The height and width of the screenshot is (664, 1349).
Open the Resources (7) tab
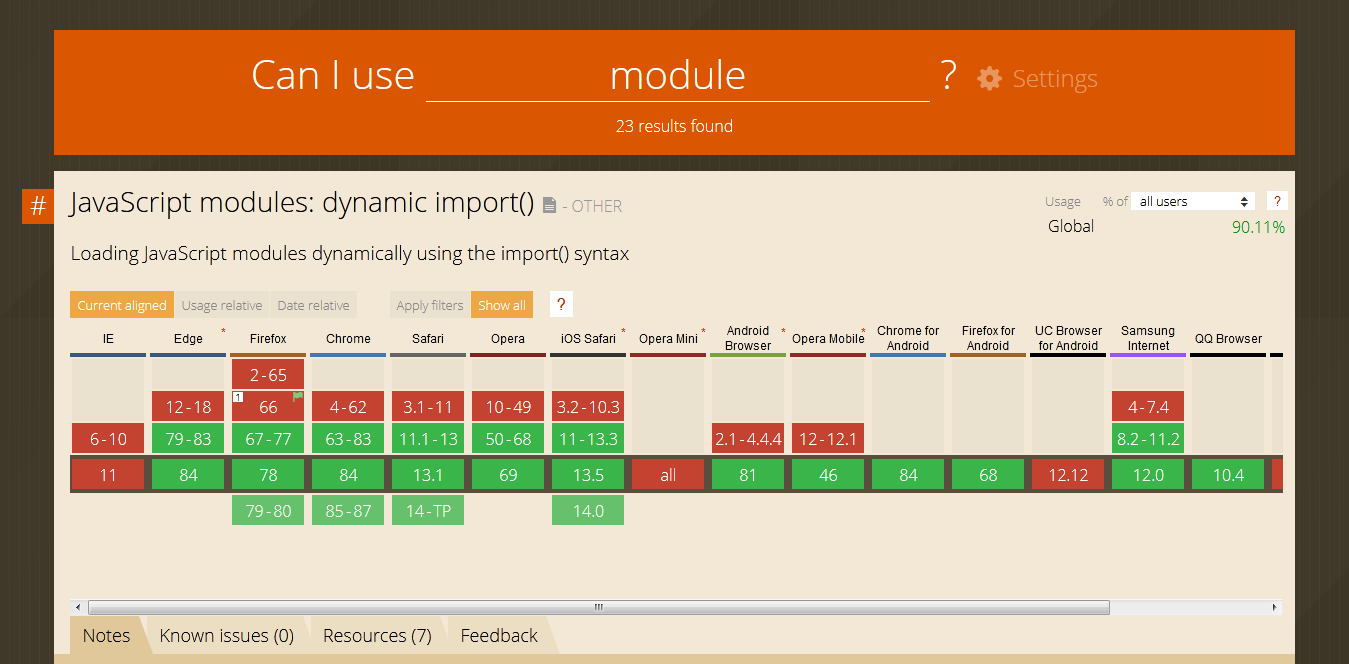(377, 635)
